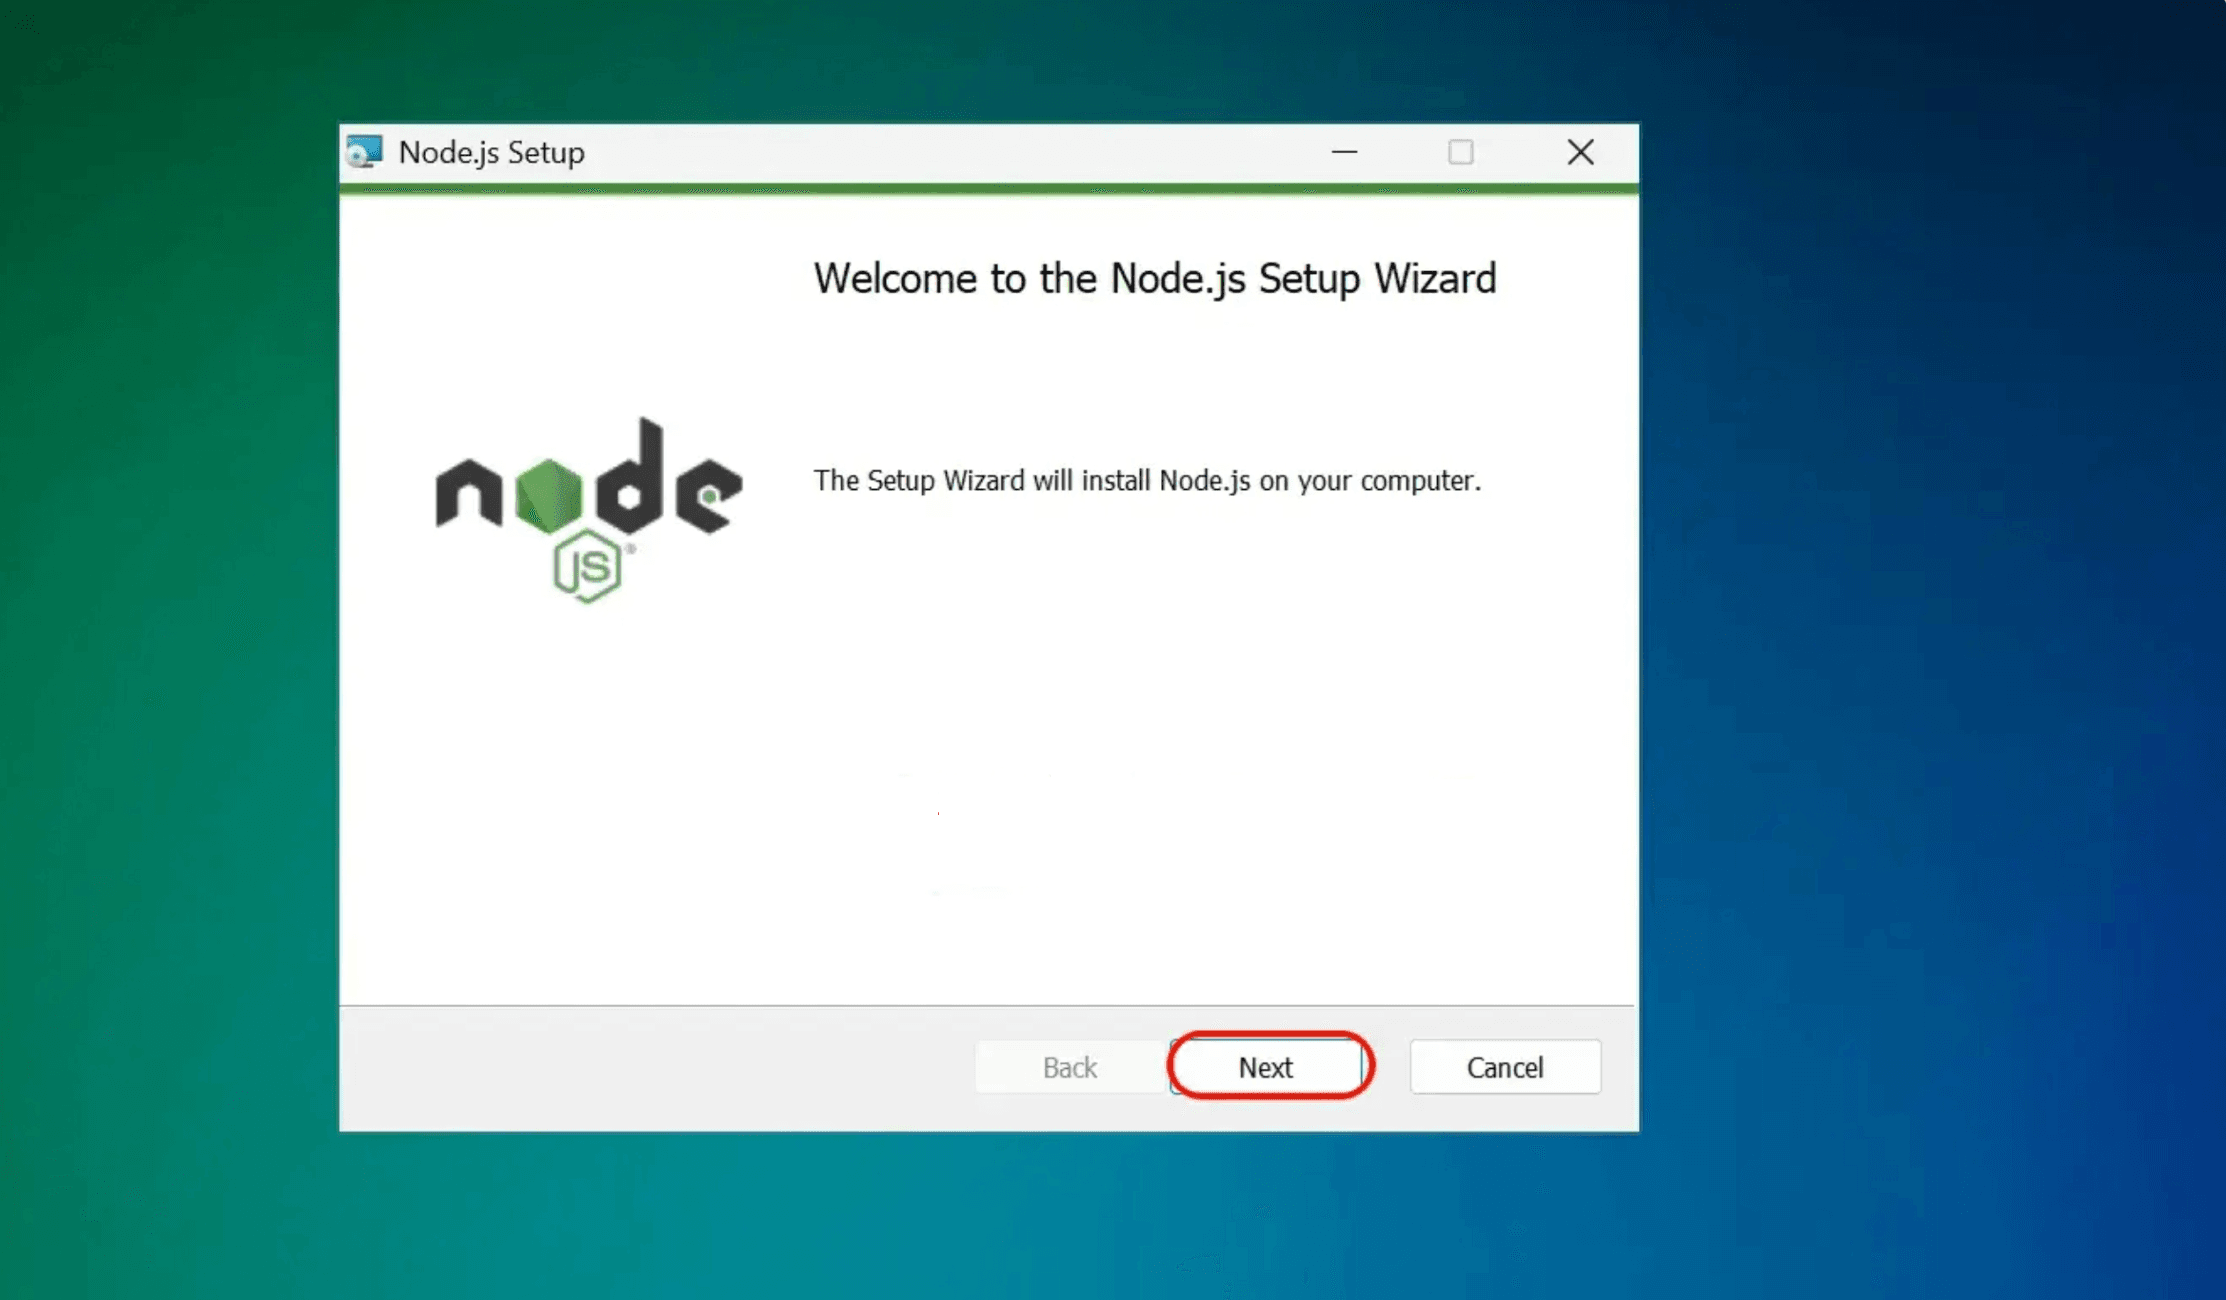The height and width of the screenshot is (1300, 2226).
Task: Close the Node.js Setup window
Action: (1580, 152)
